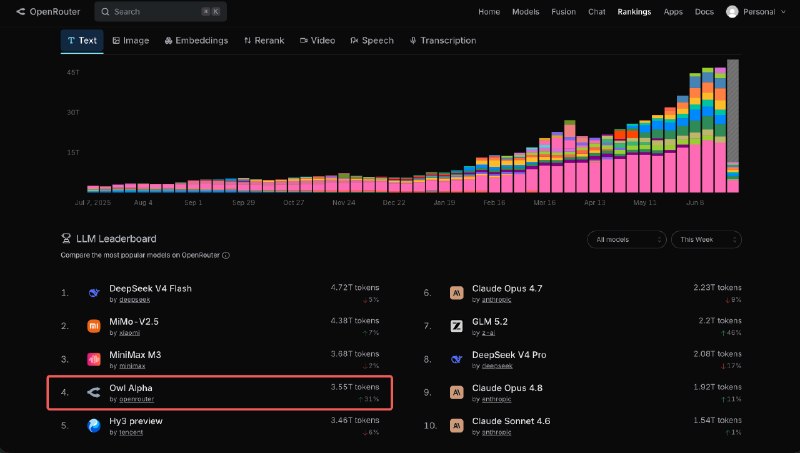Screen dimensions: 800x453
Task: Click the search magnifier icon
Action: tap(105, 12)
